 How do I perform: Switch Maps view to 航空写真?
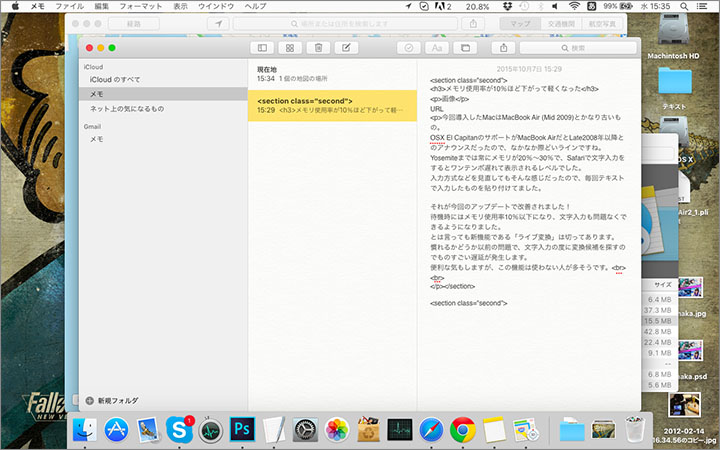click(x=602, y=23)
